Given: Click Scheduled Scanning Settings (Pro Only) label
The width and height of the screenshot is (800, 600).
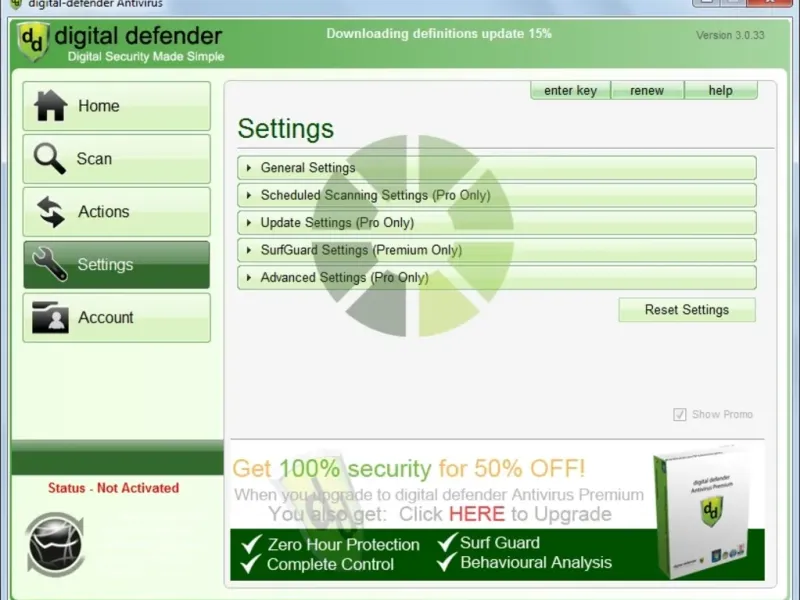Looking at the screenshot, I should click(x=376, y=195).
